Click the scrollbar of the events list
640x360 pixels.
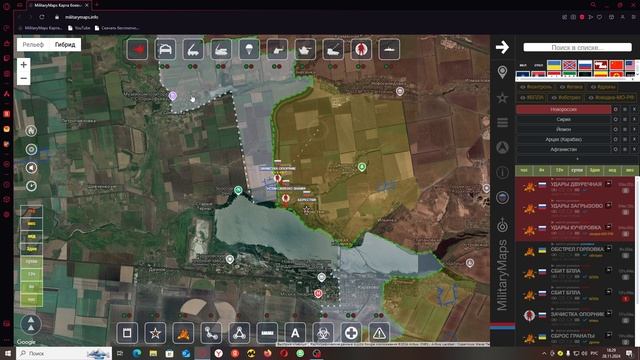(x=637, y=240)
